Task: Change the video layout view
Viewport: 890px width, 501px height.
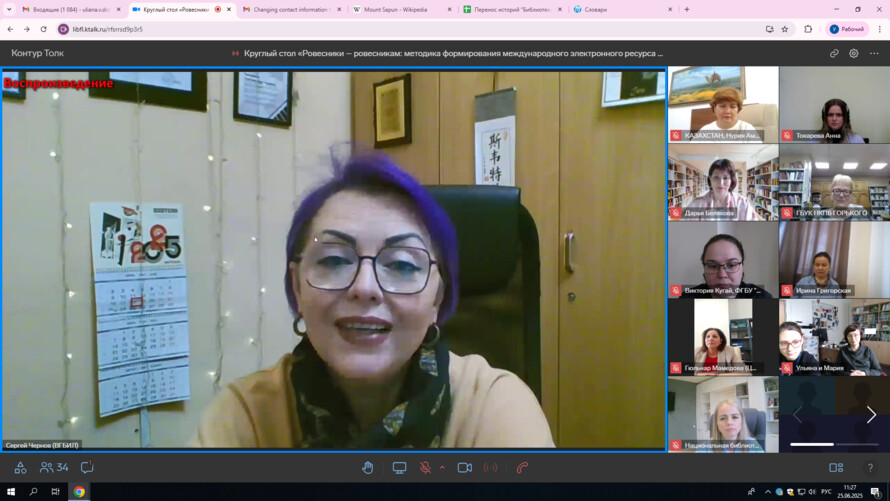Action: pyautogui.click(x=836, y=467)
